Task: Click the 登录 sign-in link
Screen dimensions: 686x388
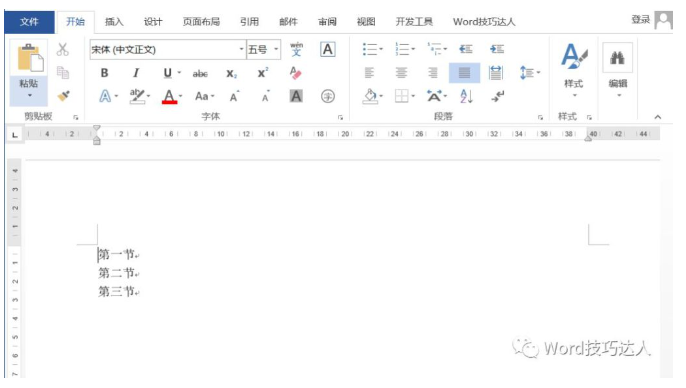Action: (640, 19)
